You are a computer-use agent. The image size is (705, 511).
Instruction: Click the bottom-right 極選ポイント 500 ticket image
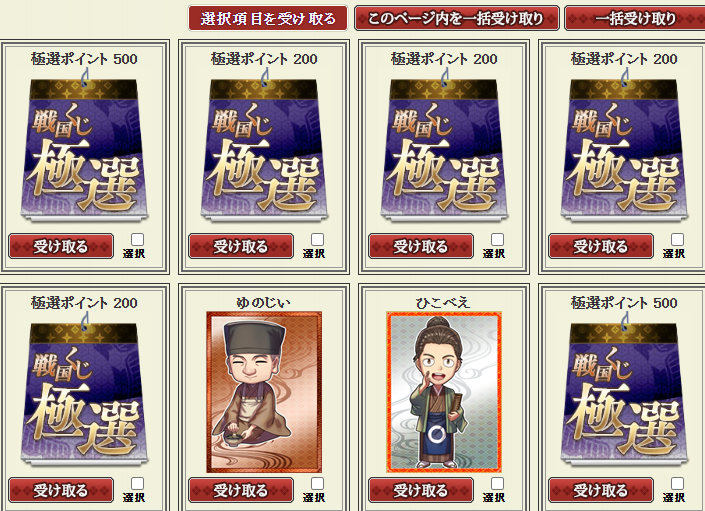point(624,390)
